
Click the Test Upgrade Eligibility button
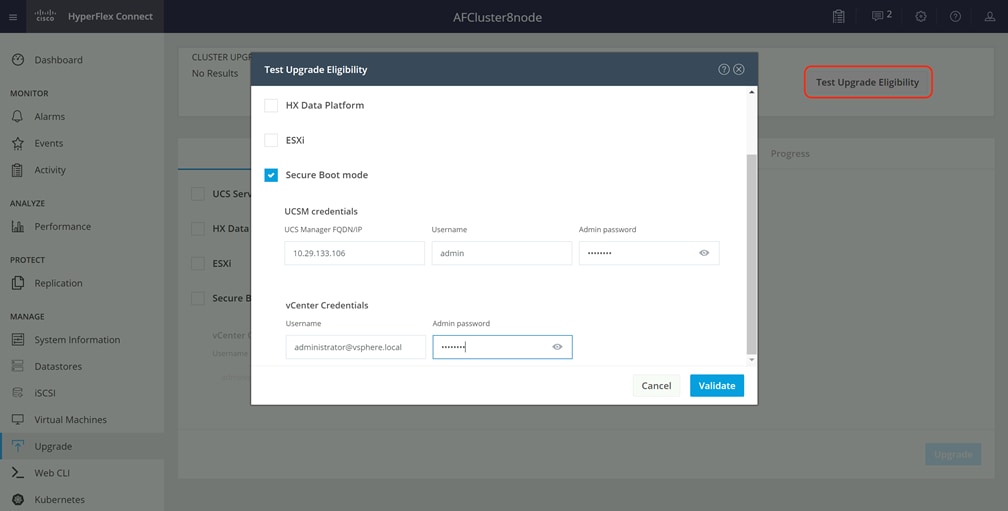(x=868, y=82)
